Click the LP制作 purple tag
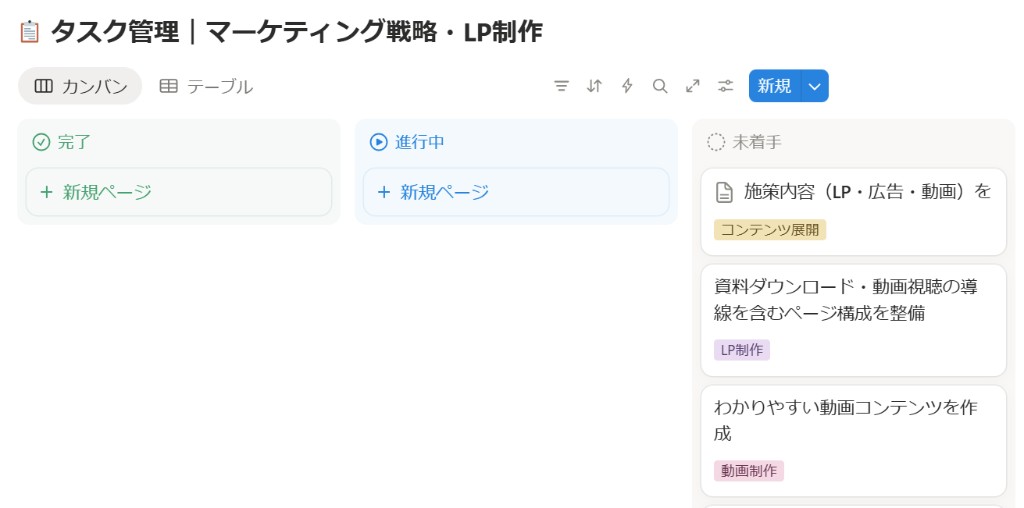The width and height of the screenshot is (1024, 508). tap(742, 350)
